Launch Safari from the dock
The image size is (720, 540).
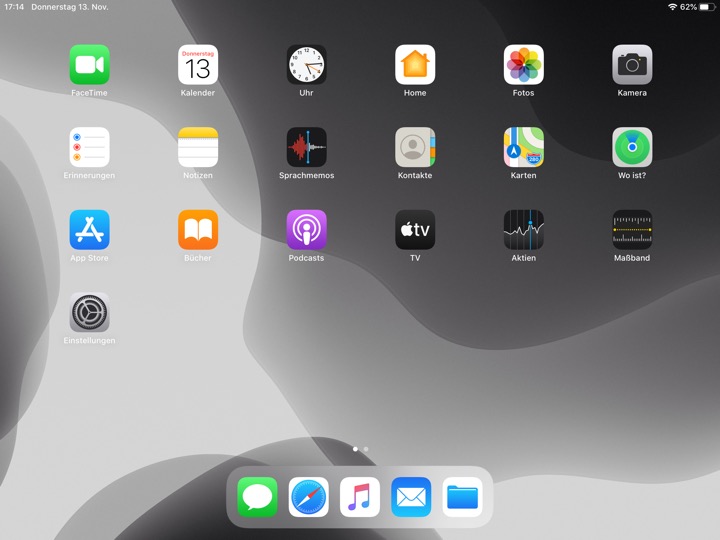pyautogui.click(x=309, y=497)
